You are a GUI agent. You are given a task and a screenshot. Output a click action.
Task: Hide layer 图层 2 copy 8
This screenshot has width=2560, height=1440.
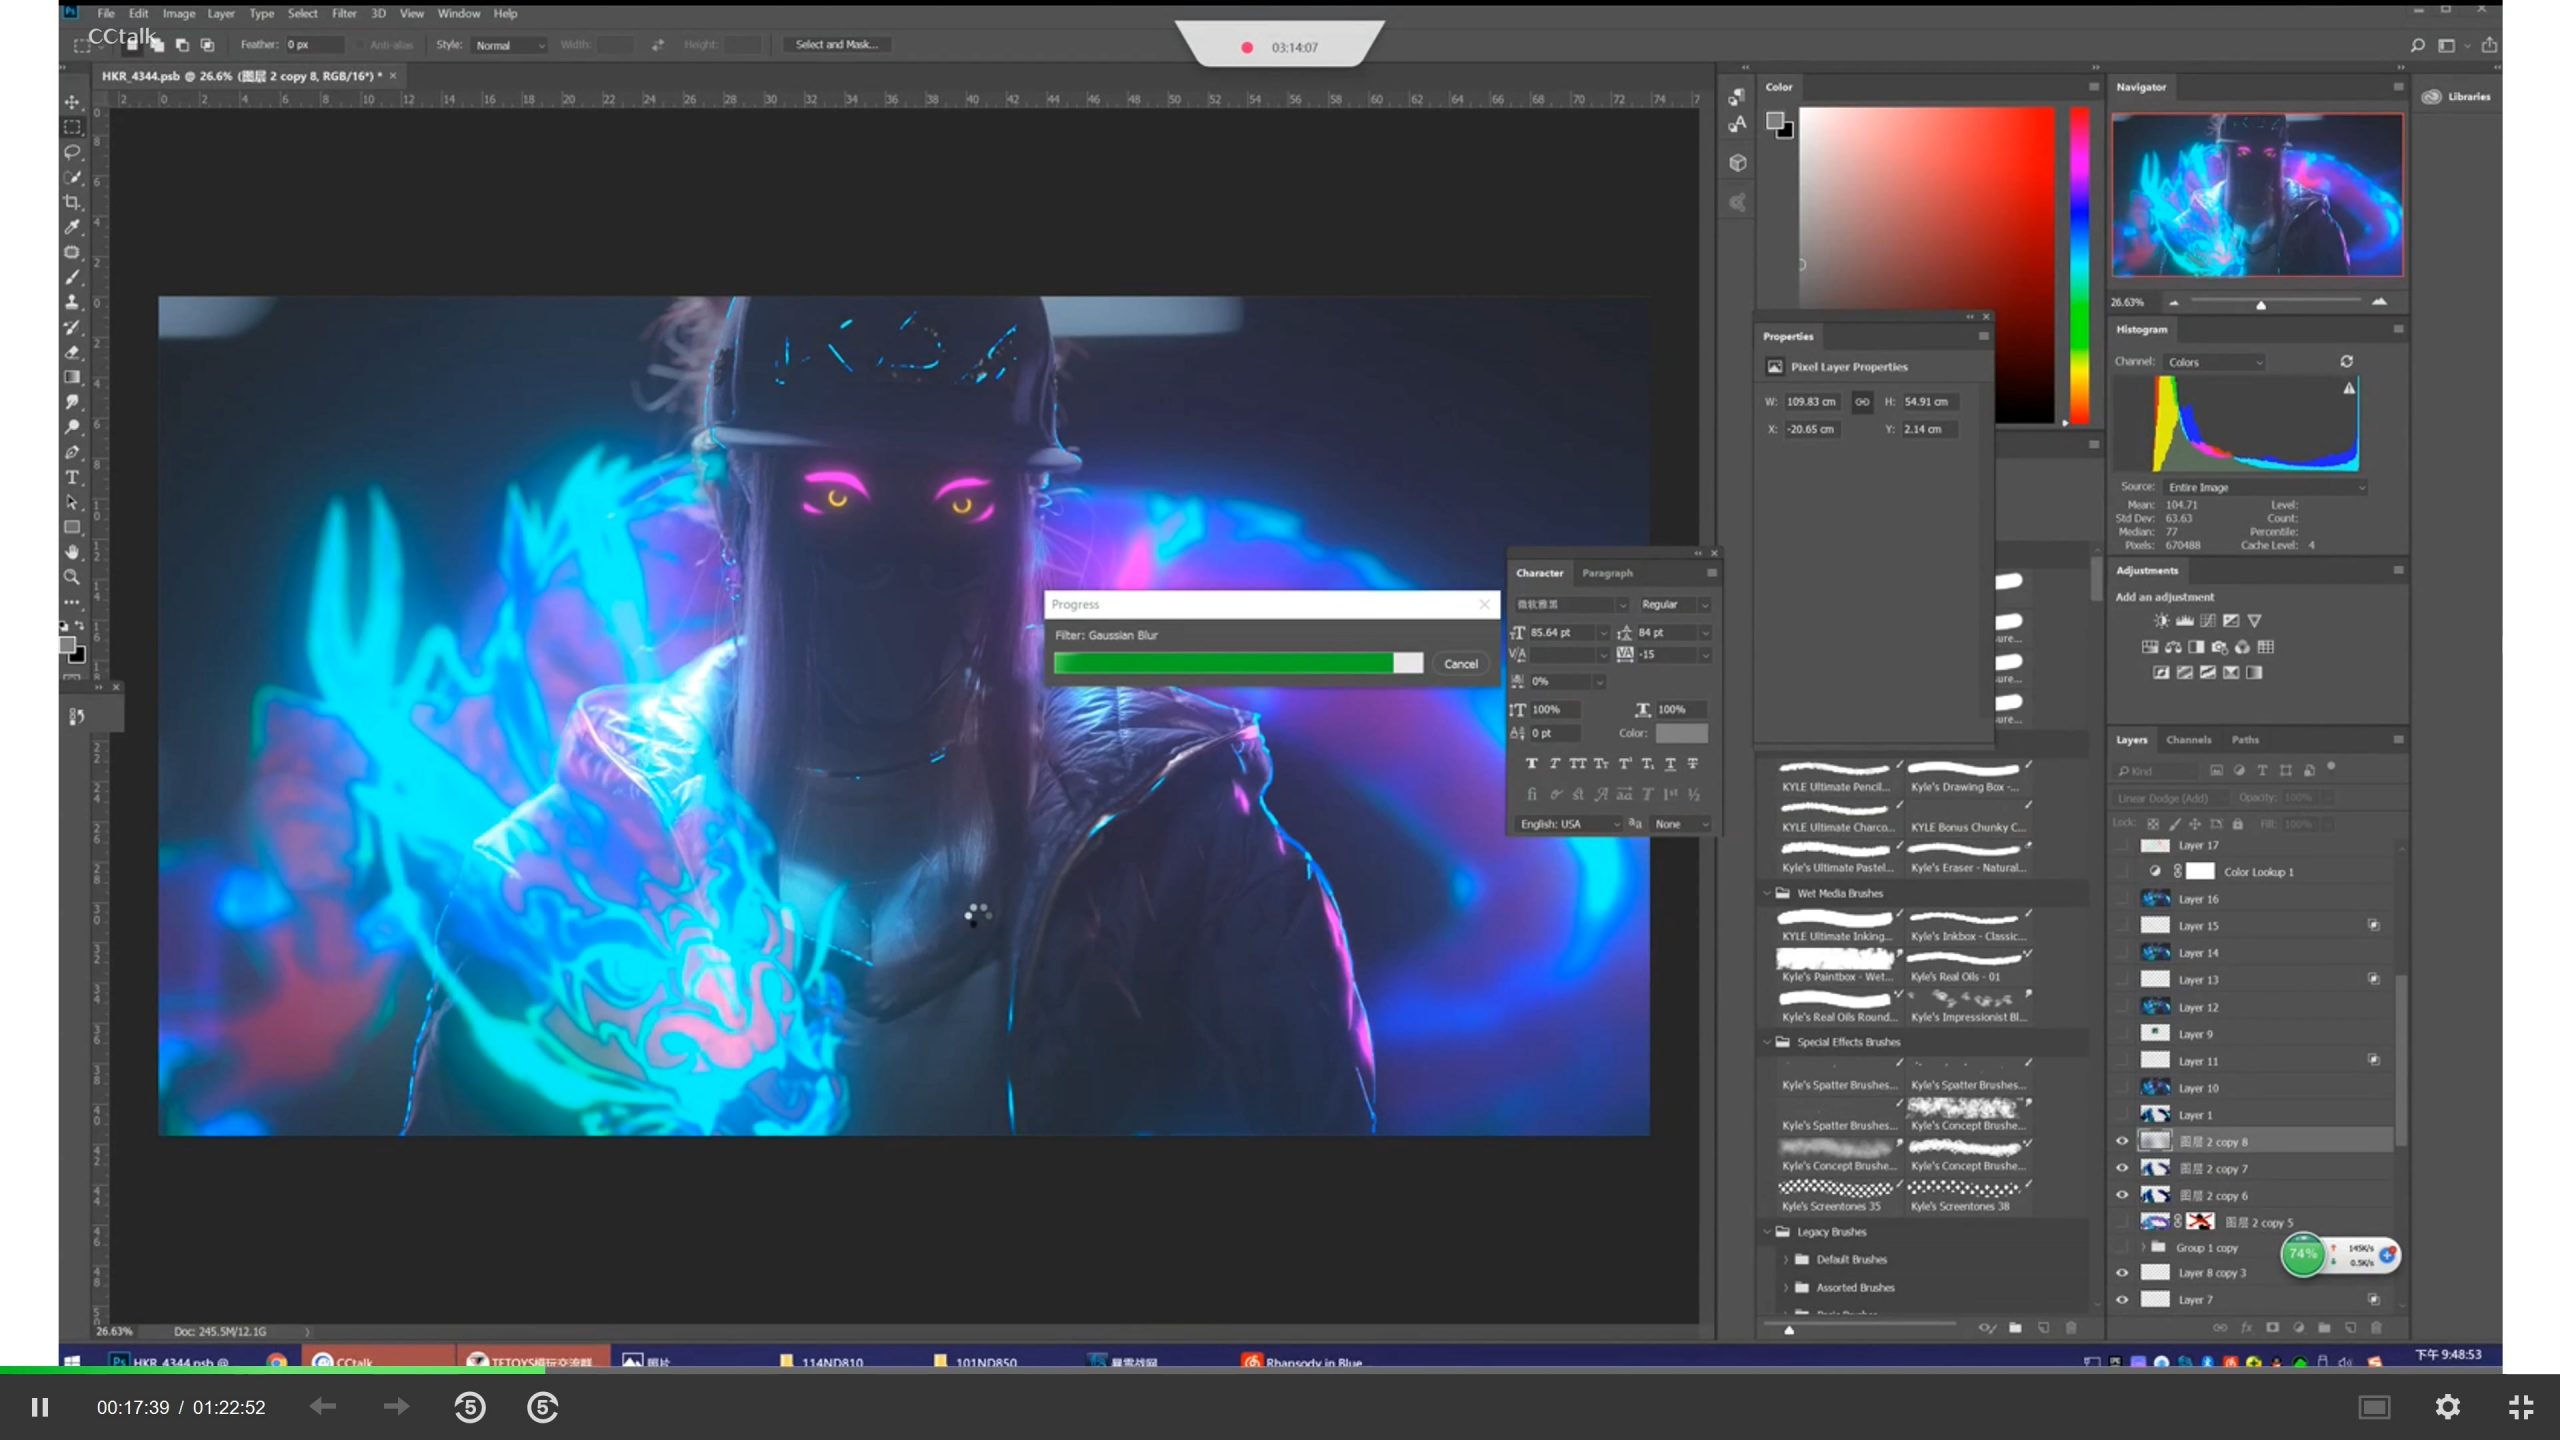click(x=2122, y=1141)
